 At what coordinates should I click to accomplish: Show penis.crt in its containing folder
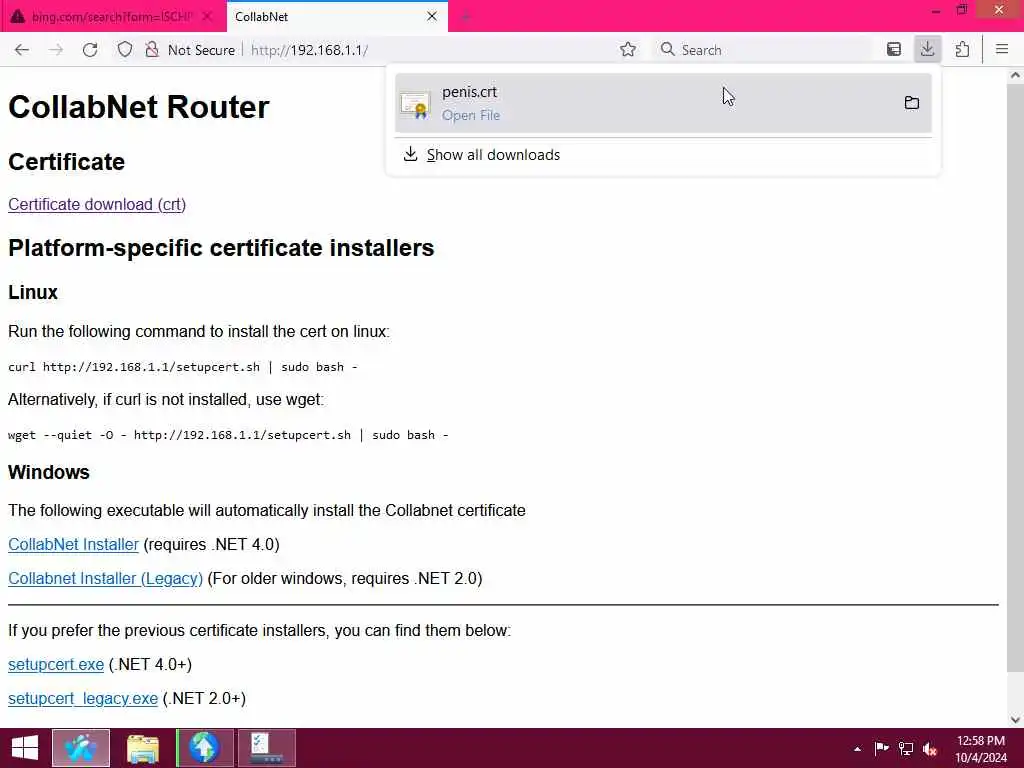[912, 103]
